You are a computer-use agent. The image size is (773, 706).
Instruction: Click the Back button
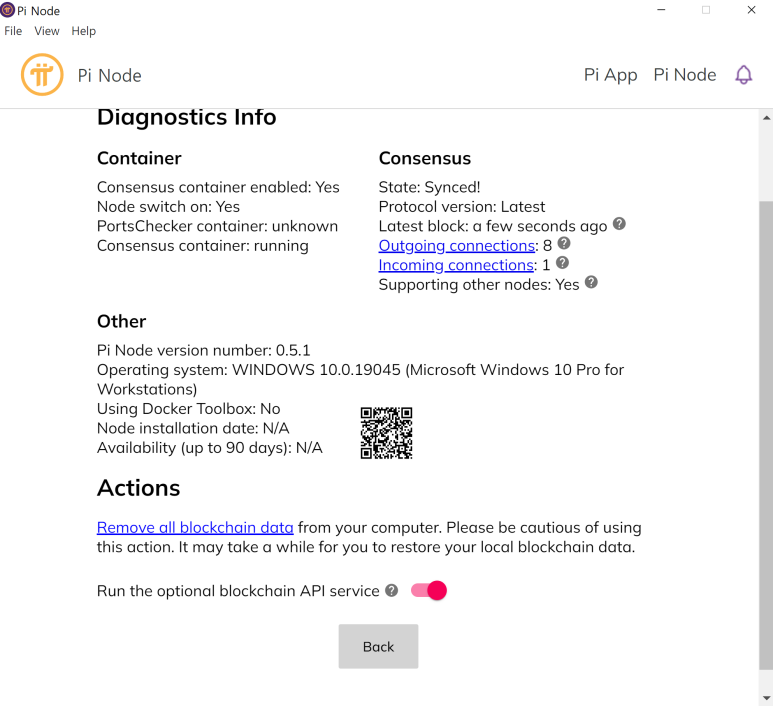pos(378,646)
